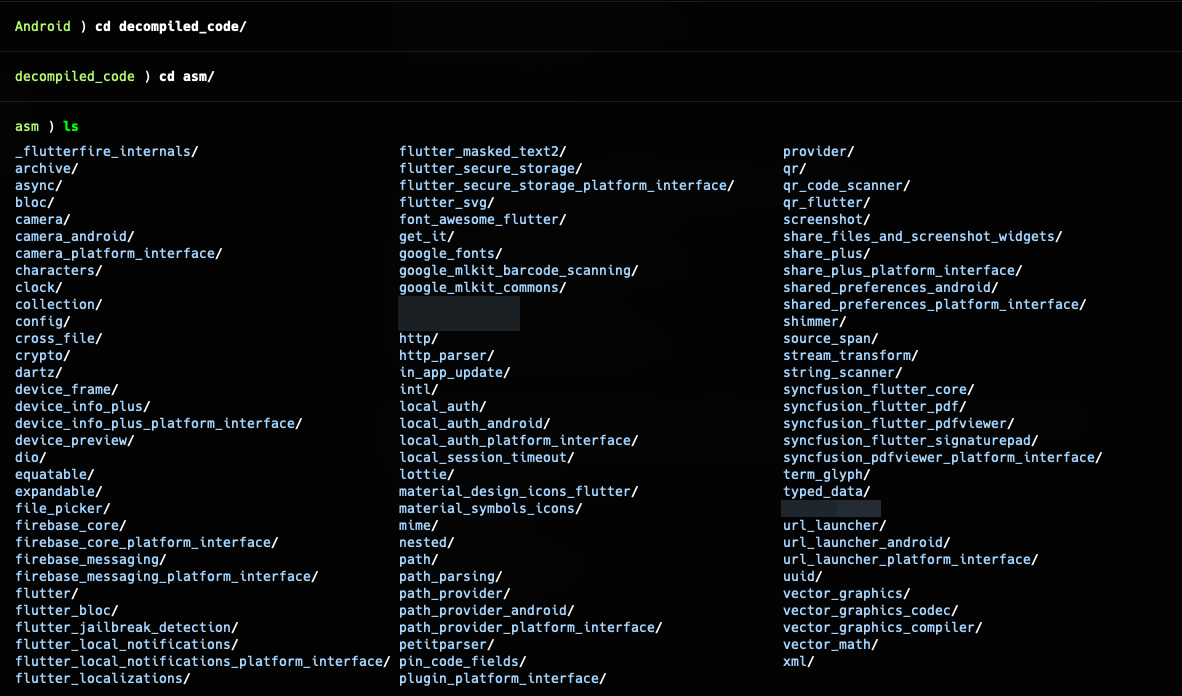Click the Android prompt label
1182x696 pixels.
pyautogui.click(x=43, y=26)
